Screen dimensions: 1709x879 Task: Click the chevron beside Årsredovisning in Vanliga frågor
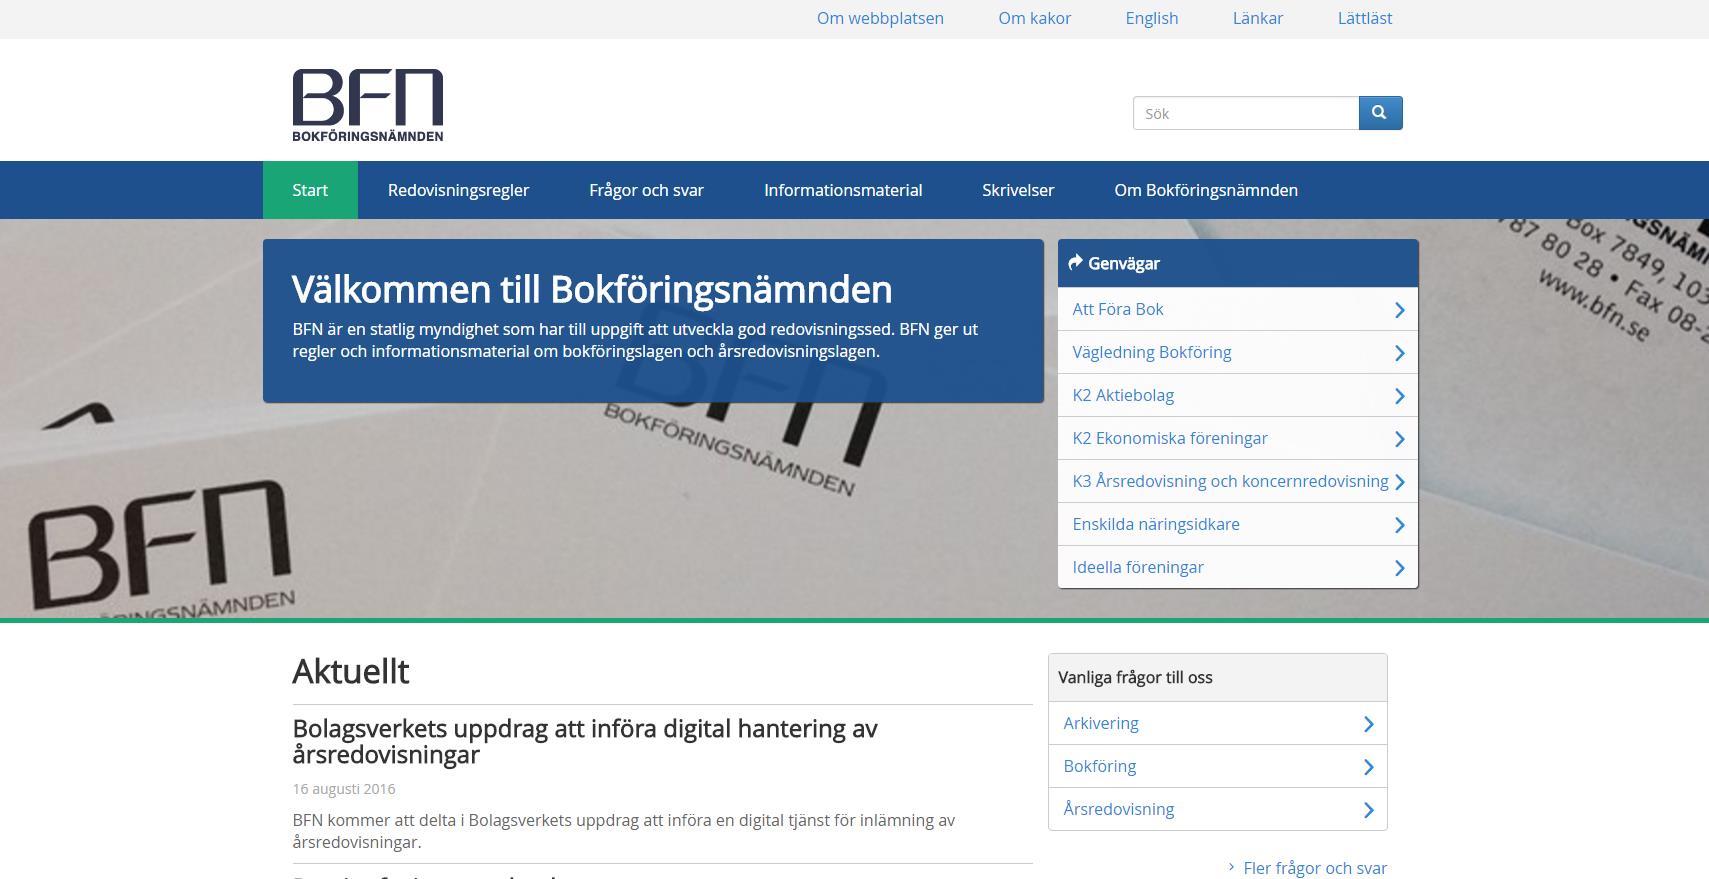tap(1368, 810)
